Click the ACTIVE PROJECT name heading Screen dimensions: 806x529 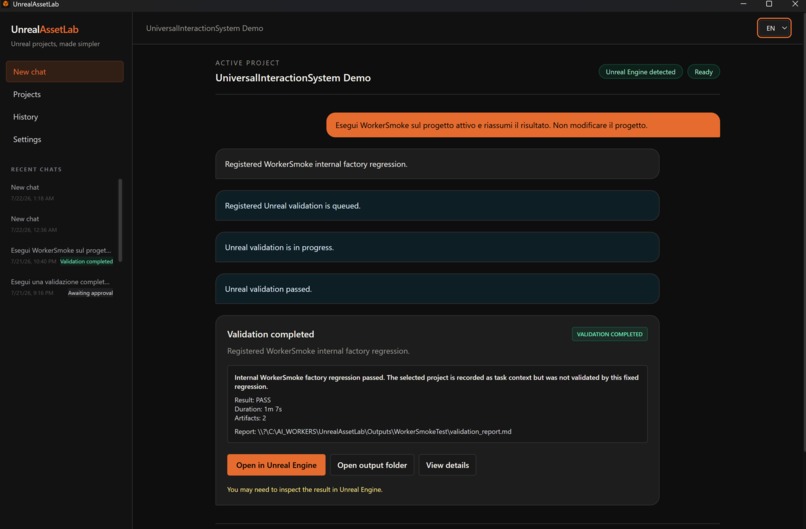(293, 78)
